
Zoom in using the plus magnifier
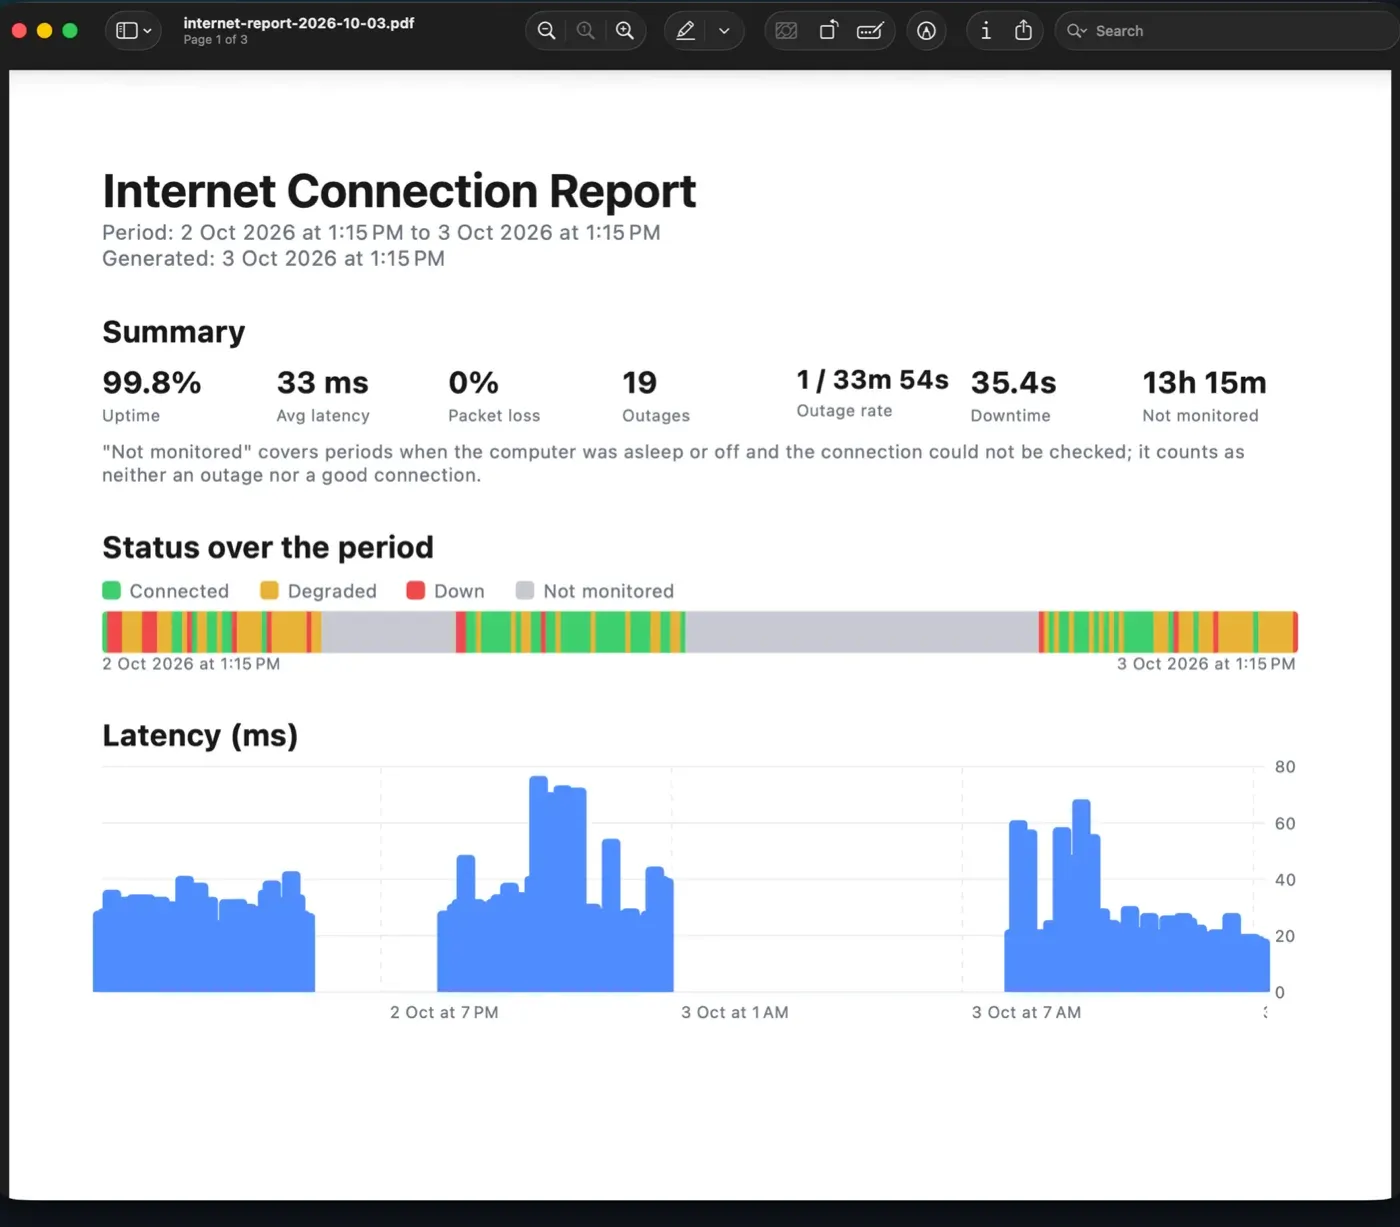tap(625, 31)
